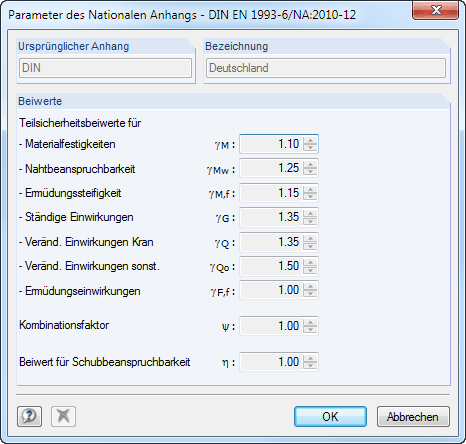466x444 pixels.
Task: Click the Veränd. Einwirkungen Kran label
Action: 86,242
